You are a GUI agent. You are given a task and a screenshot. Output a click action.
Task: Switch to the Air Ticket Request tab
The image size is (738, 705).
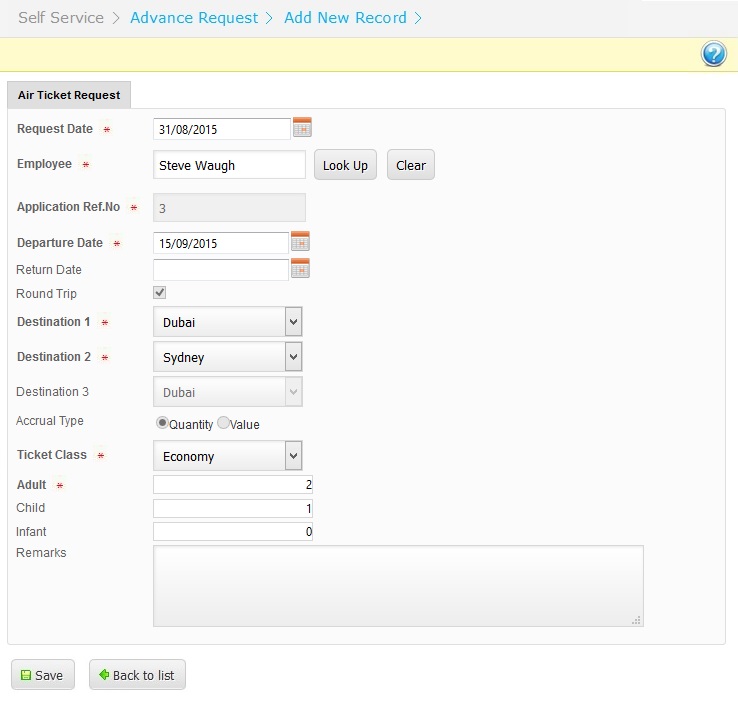pyautogui.click(x=69, y=95)
